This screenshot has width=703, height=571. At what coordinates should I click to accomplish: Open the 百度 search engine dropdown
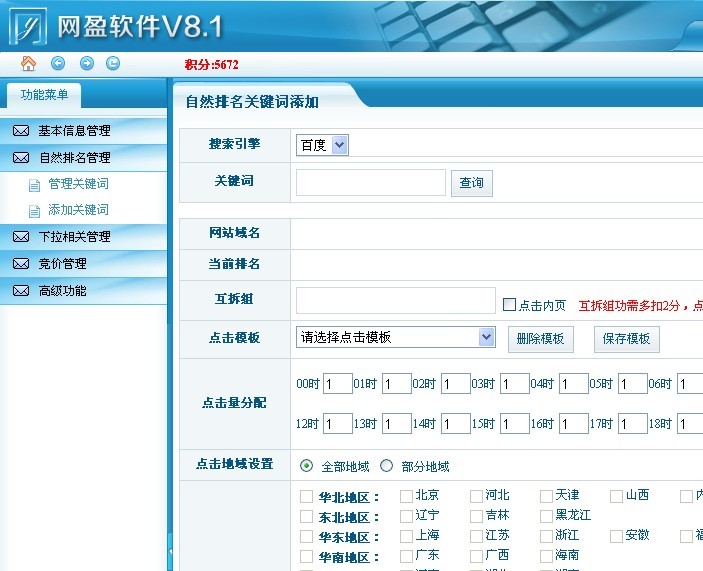tap(322, 145)
